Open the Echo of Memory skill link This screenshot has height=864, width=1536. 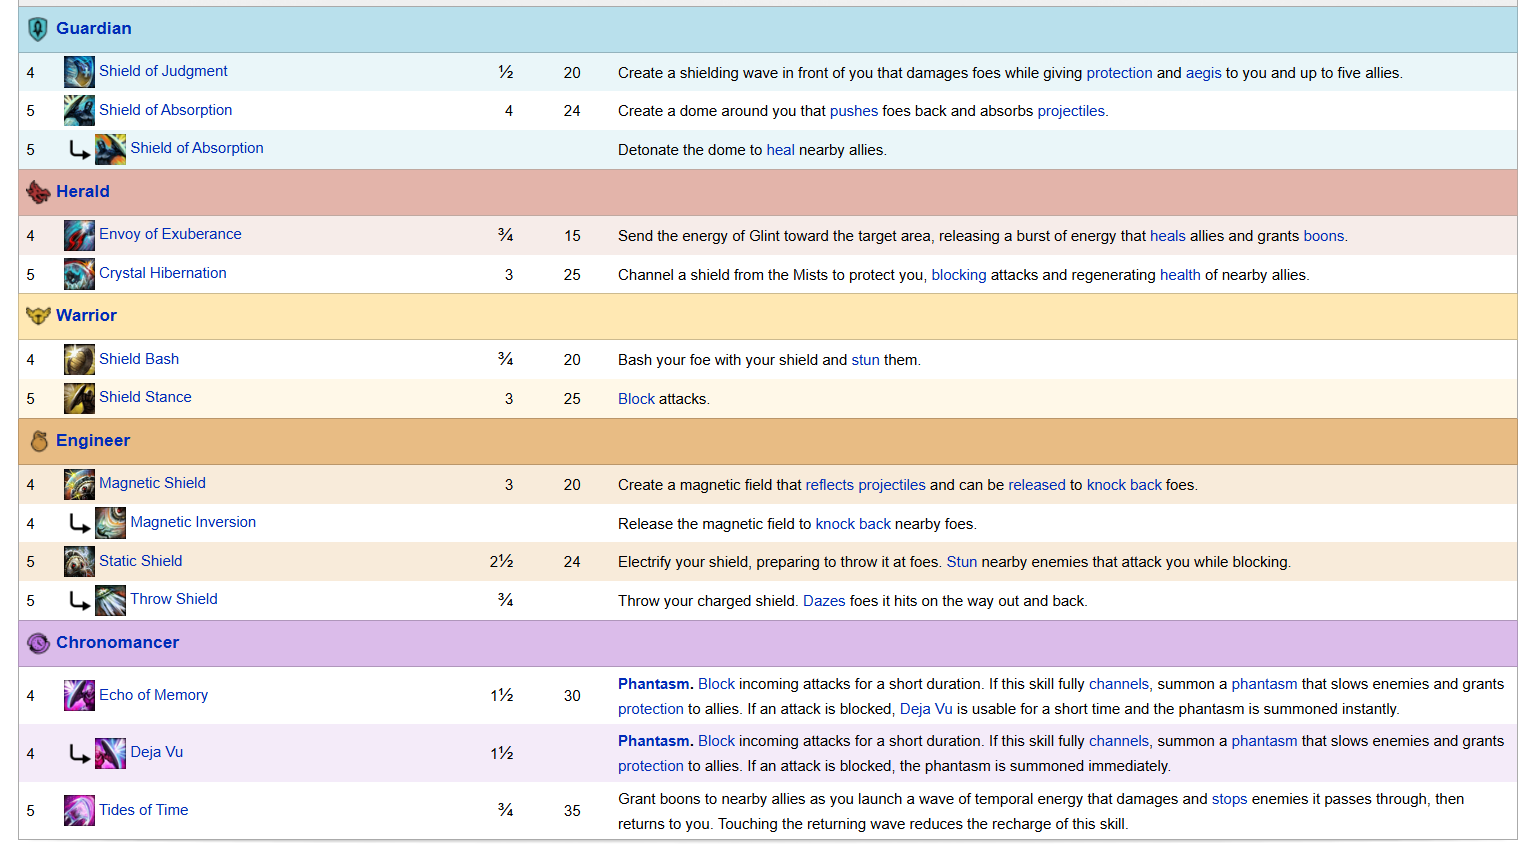point(153,695)
